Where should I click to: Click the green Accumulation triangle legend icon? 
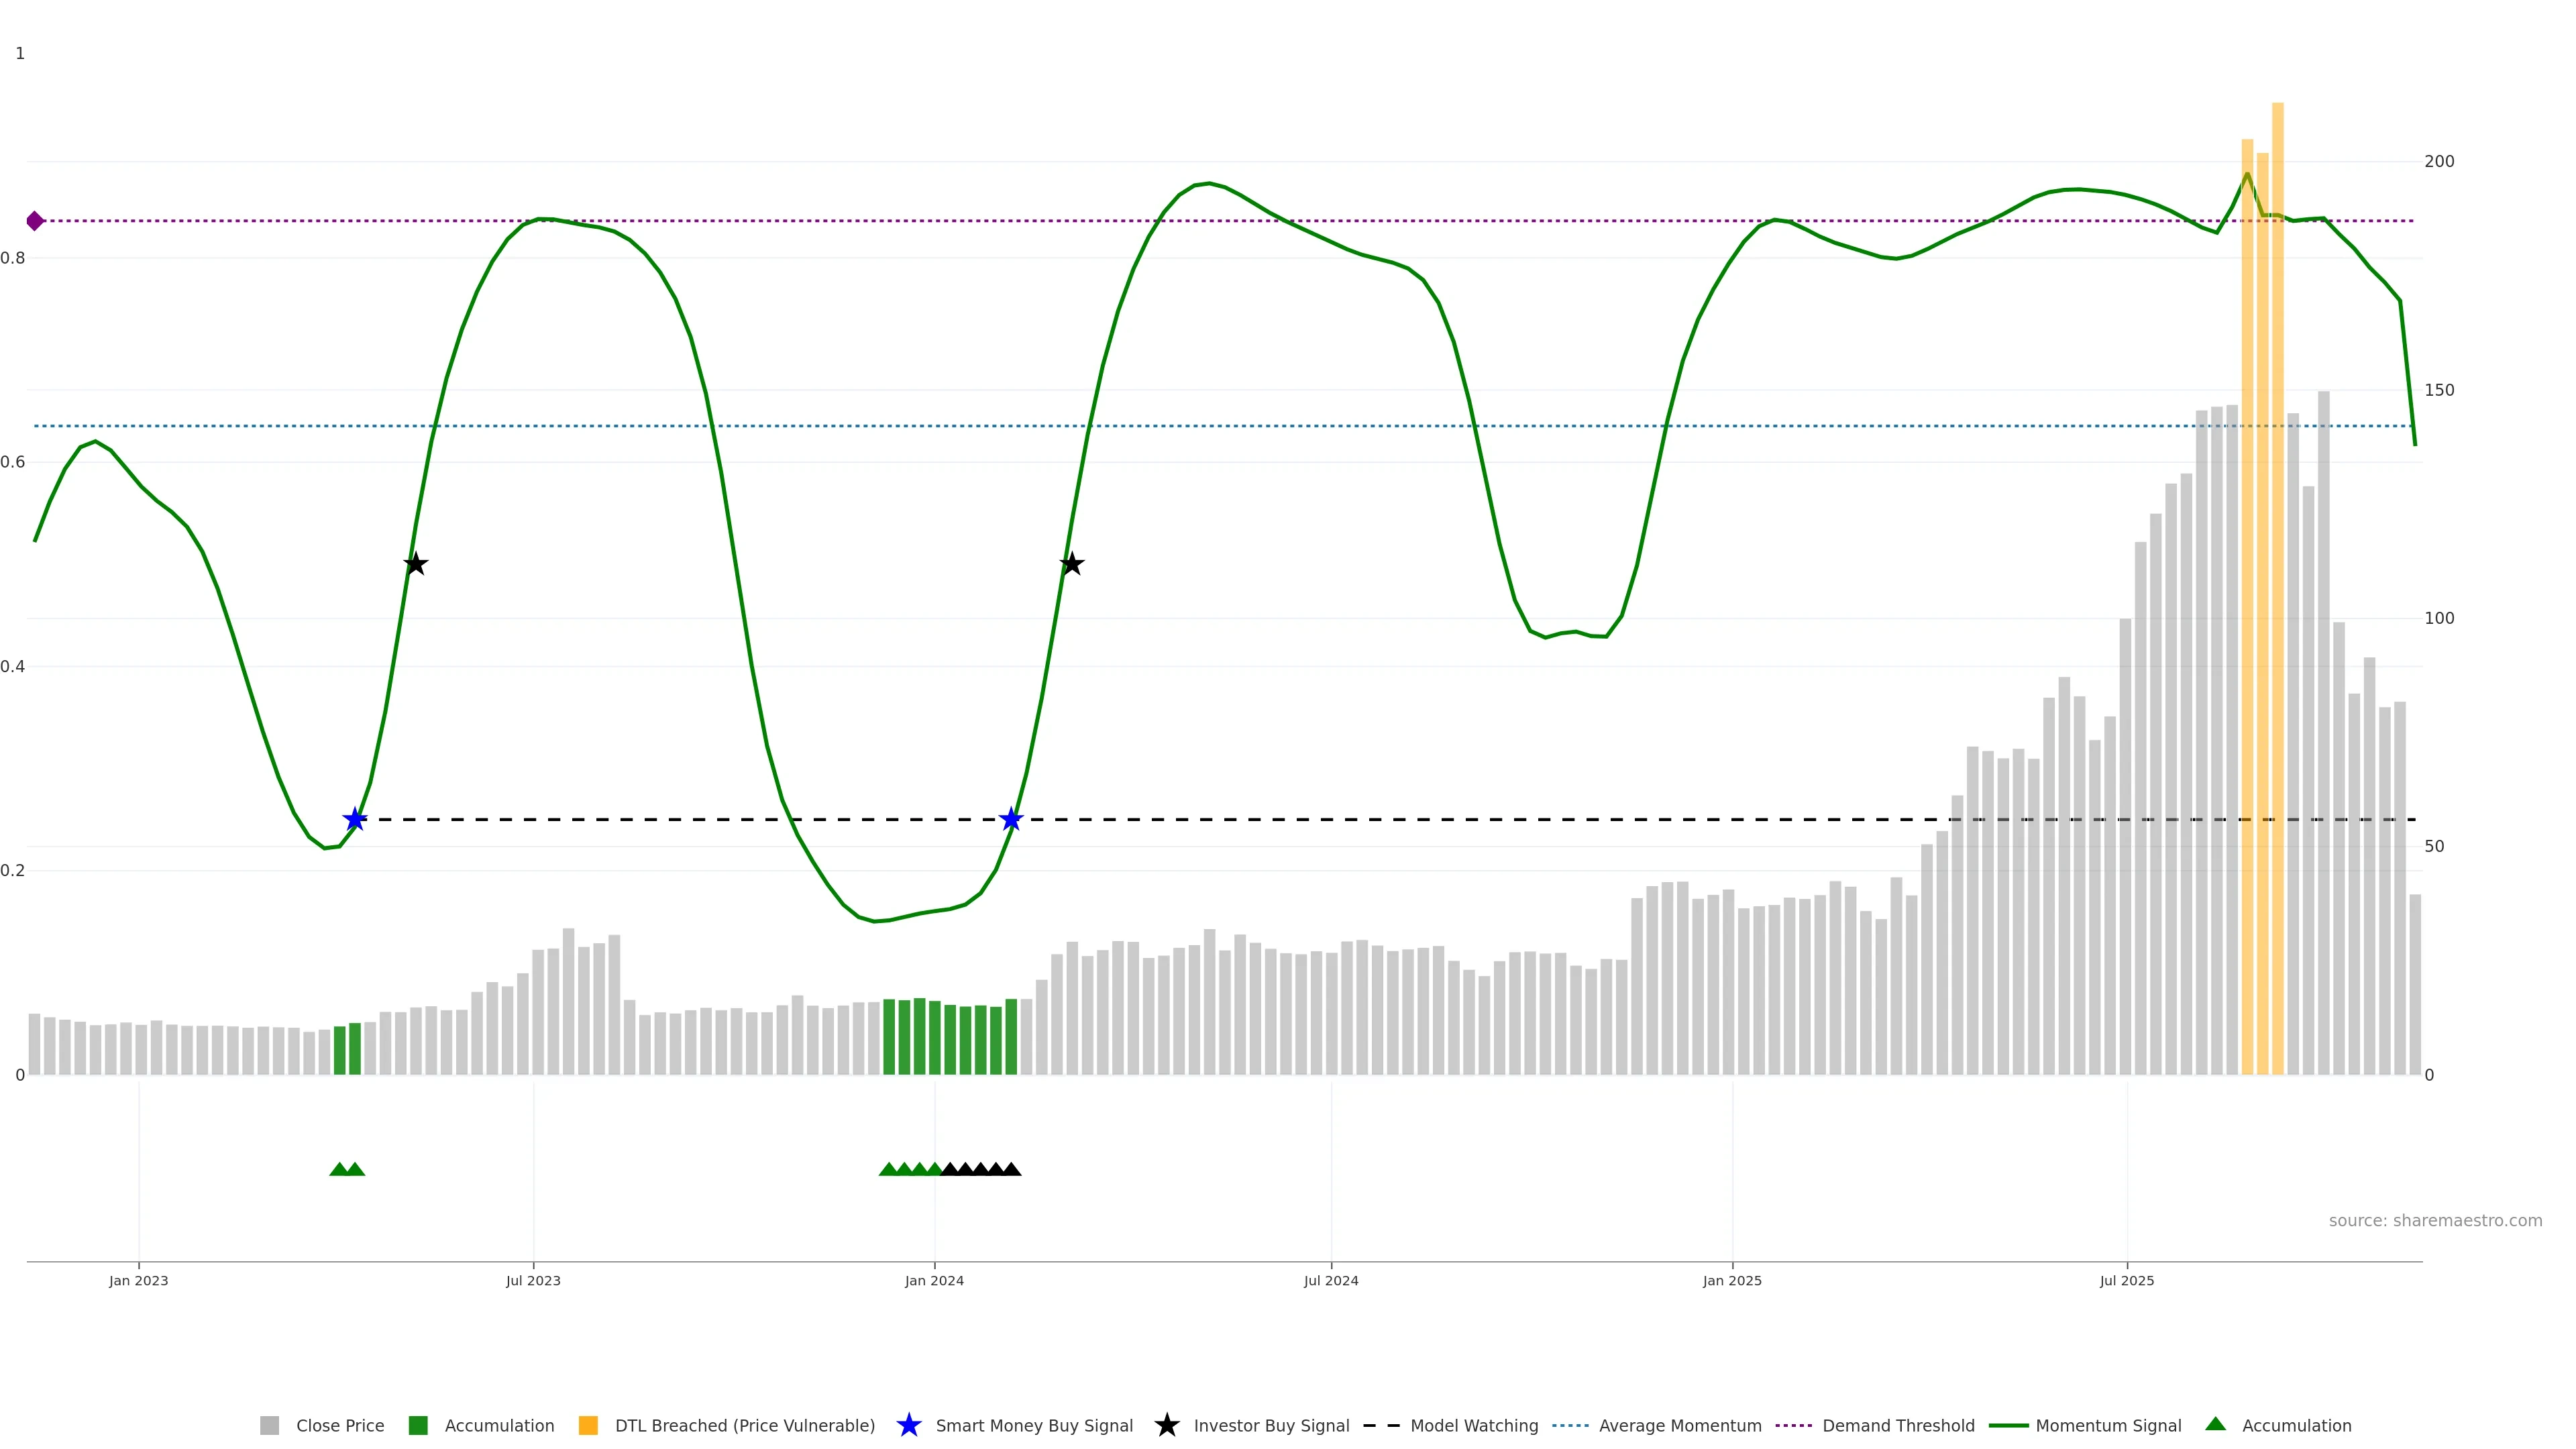[2215, 1424]
